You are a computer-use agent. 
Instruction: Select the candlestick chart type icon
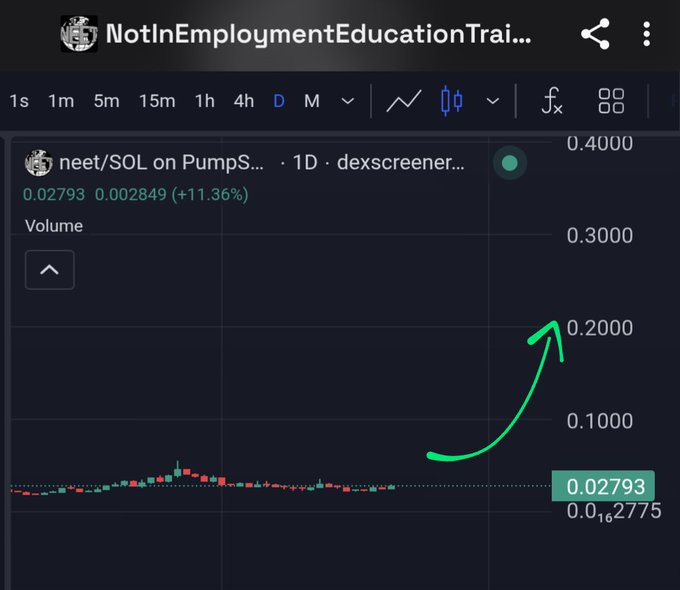(451, 101)
